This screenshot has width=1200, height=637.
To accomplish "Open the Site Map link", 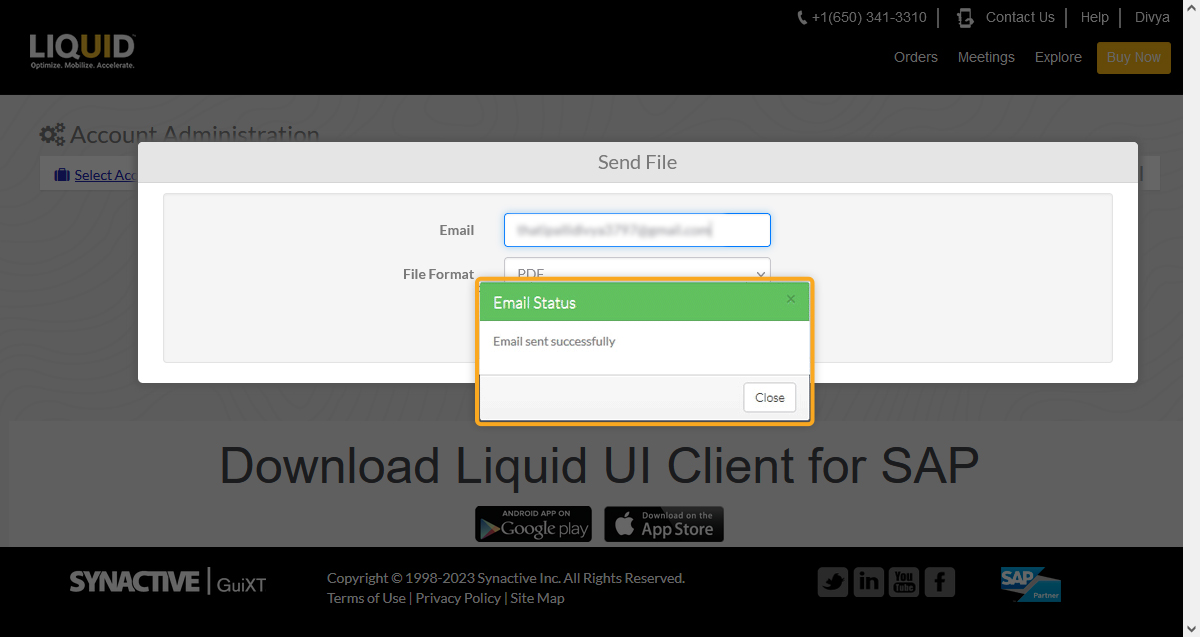I will 537,598.
